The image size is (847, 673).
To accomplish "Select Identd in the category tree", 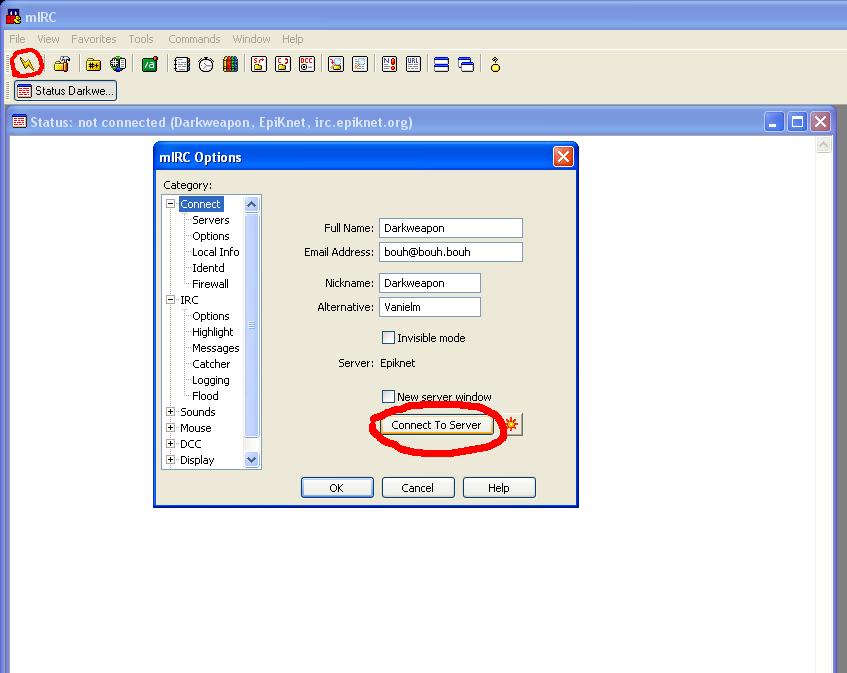I will point(208,268).
